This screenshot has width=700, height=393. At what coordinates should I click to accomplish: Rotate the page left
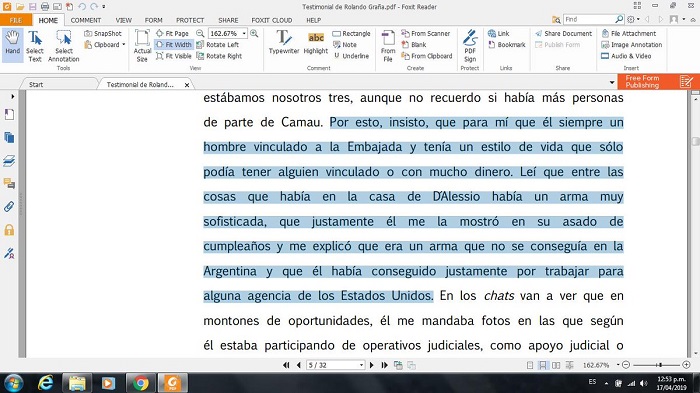[218, 45]
